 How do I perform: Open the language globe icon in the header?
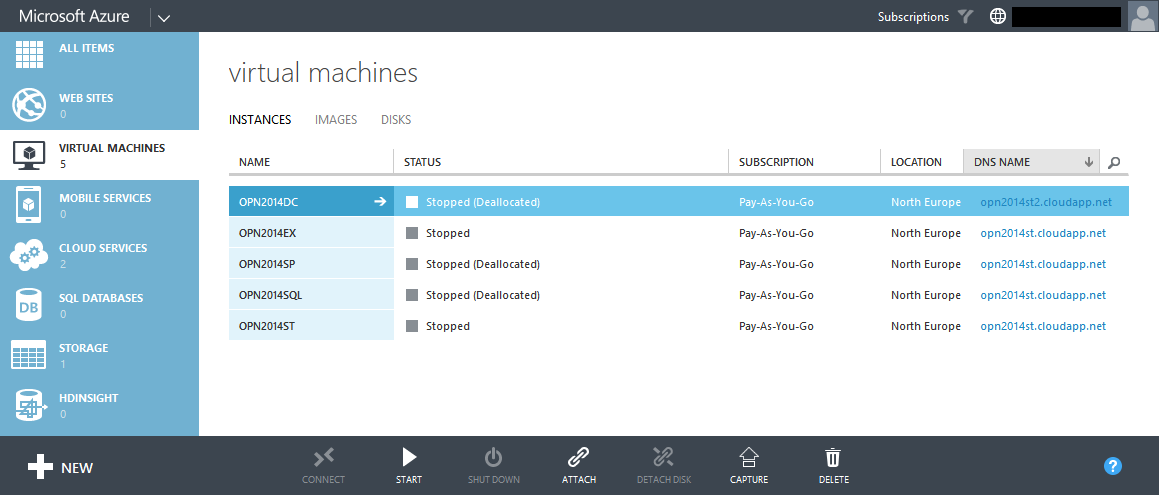click(998, 16)
